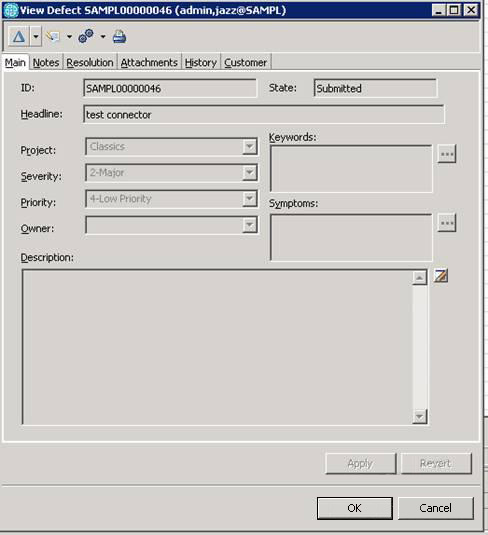Viewport: 488px width, 535px height.
Task: Click the Description scrollbar down arrow
Action: pos(419,416)
